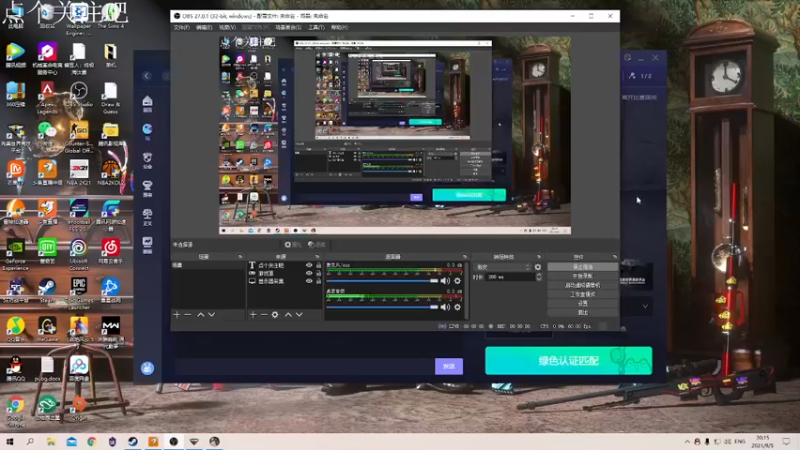Expand chevron in the right panel behind OBS
Viewport: 800px width, 450px height.
(x=645, y=306)
